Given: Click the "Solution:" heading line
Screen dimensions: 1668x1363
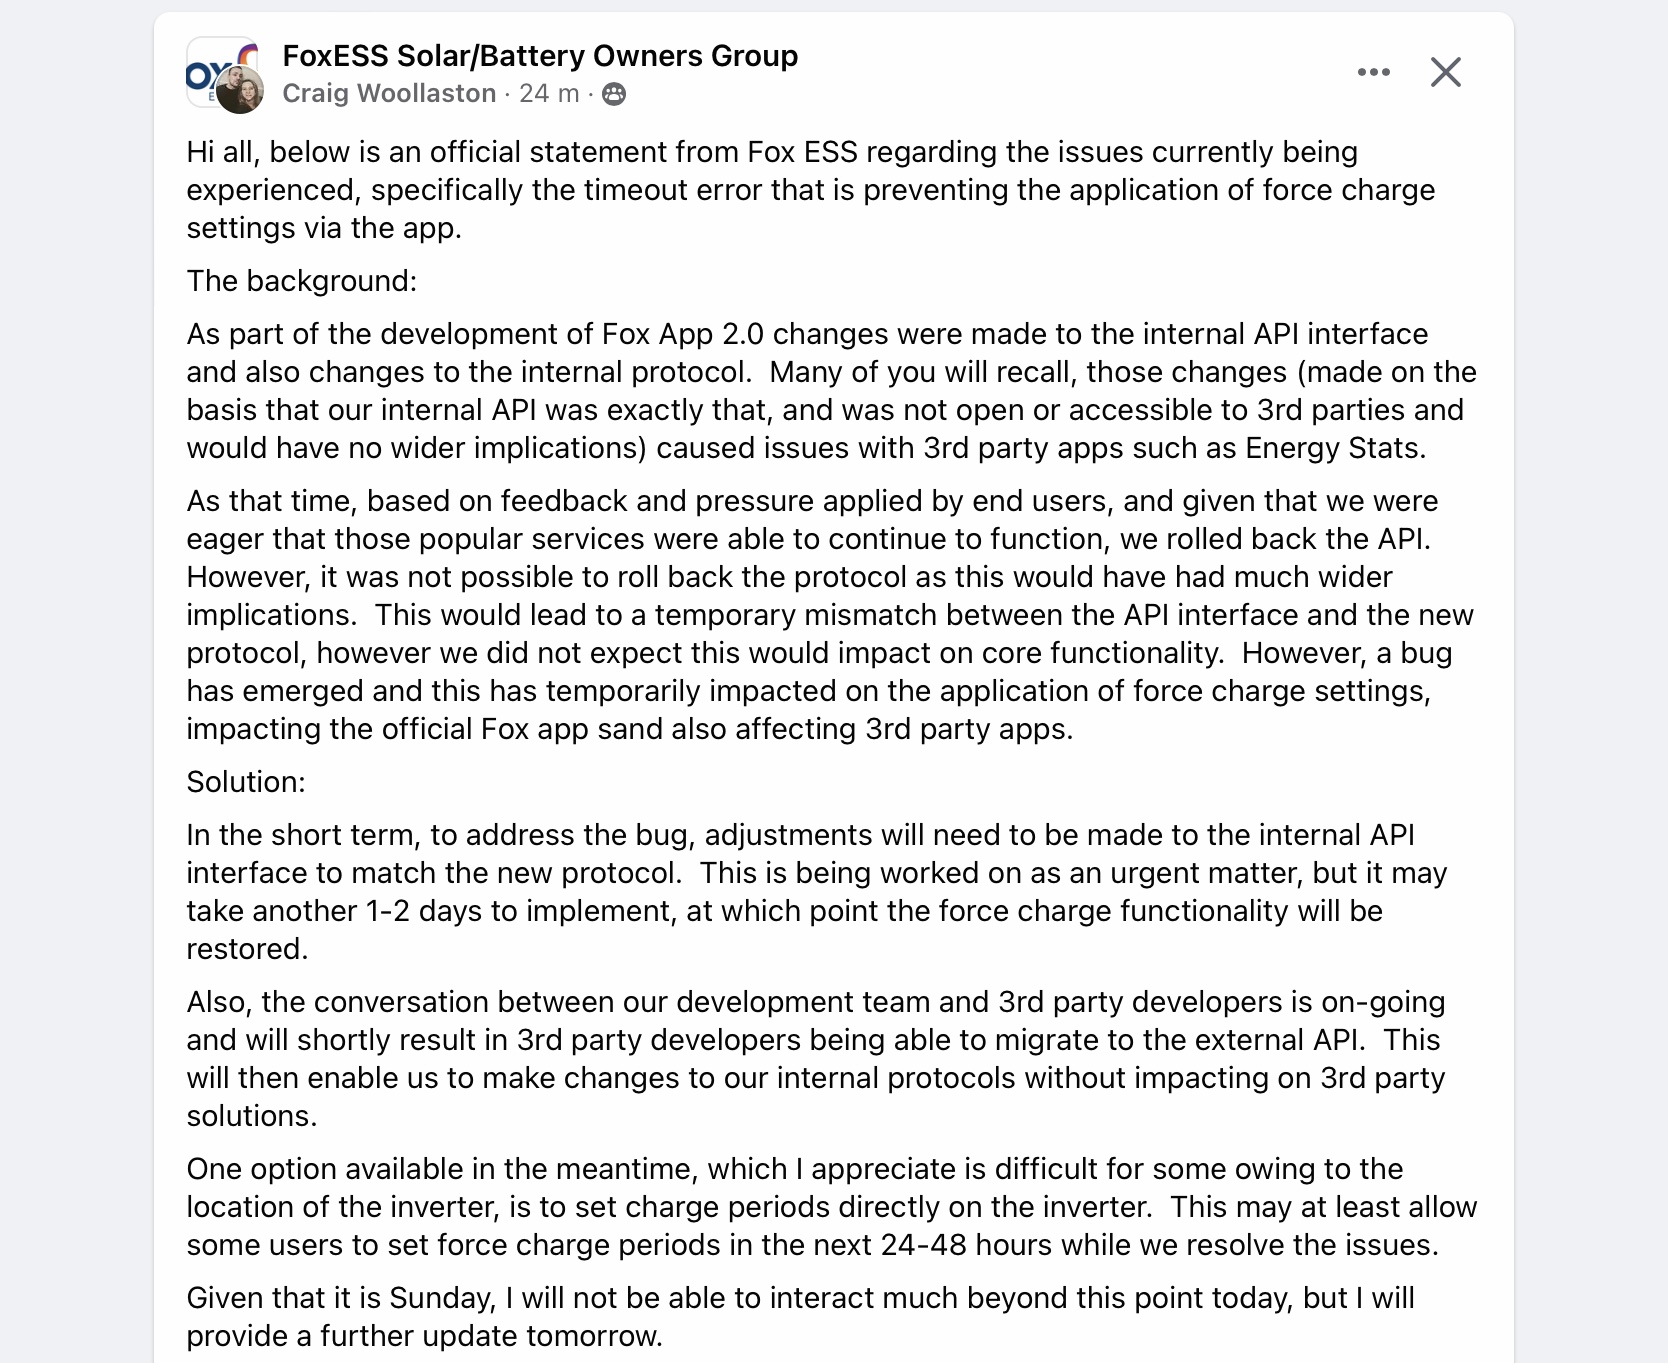Looking at the screenshot, I should (246, 782).
